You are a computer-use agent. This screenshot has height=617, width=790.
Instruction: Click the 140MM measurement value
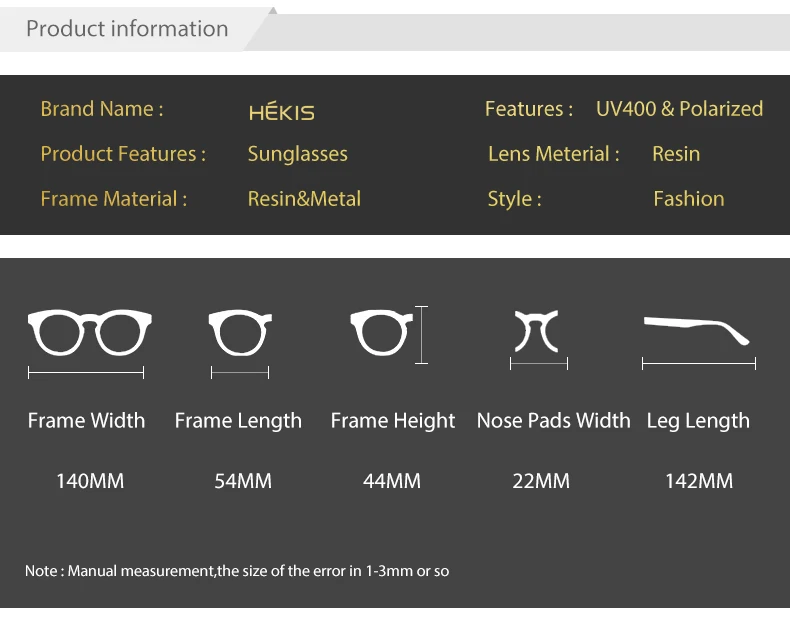pos(90,481)
